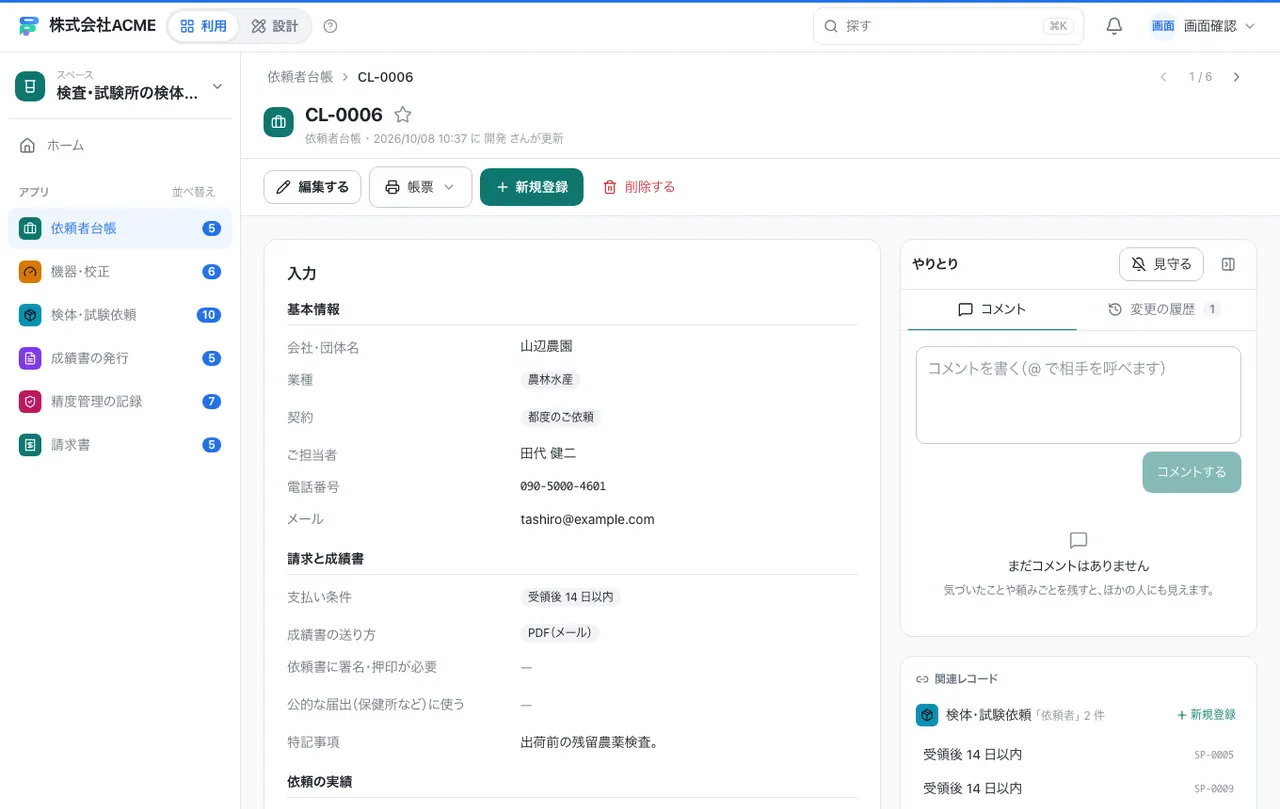Click the record header briefcase icon
The width and height of the screenshot is (1280, 809).
[279, 122]
